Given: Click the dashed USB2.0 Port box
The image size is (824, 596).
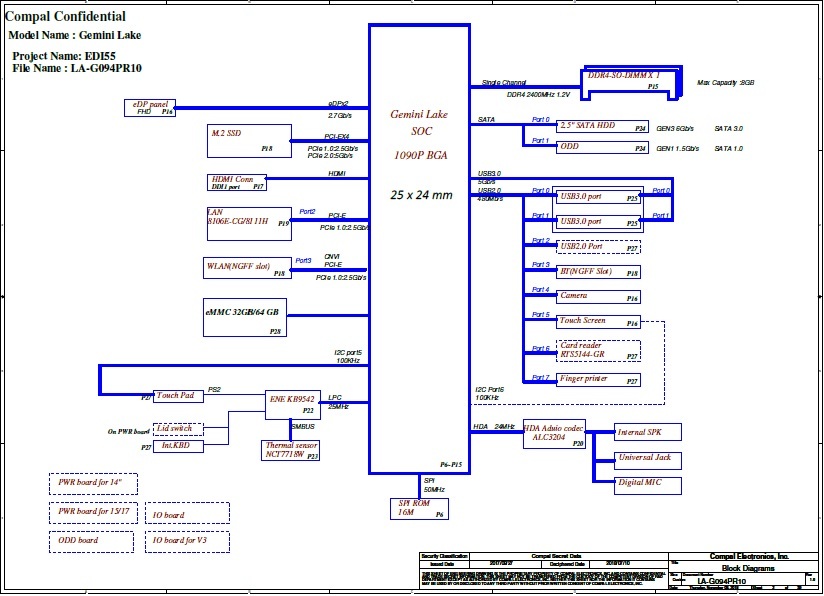Looking at the screenshot, I should point(598,246).
